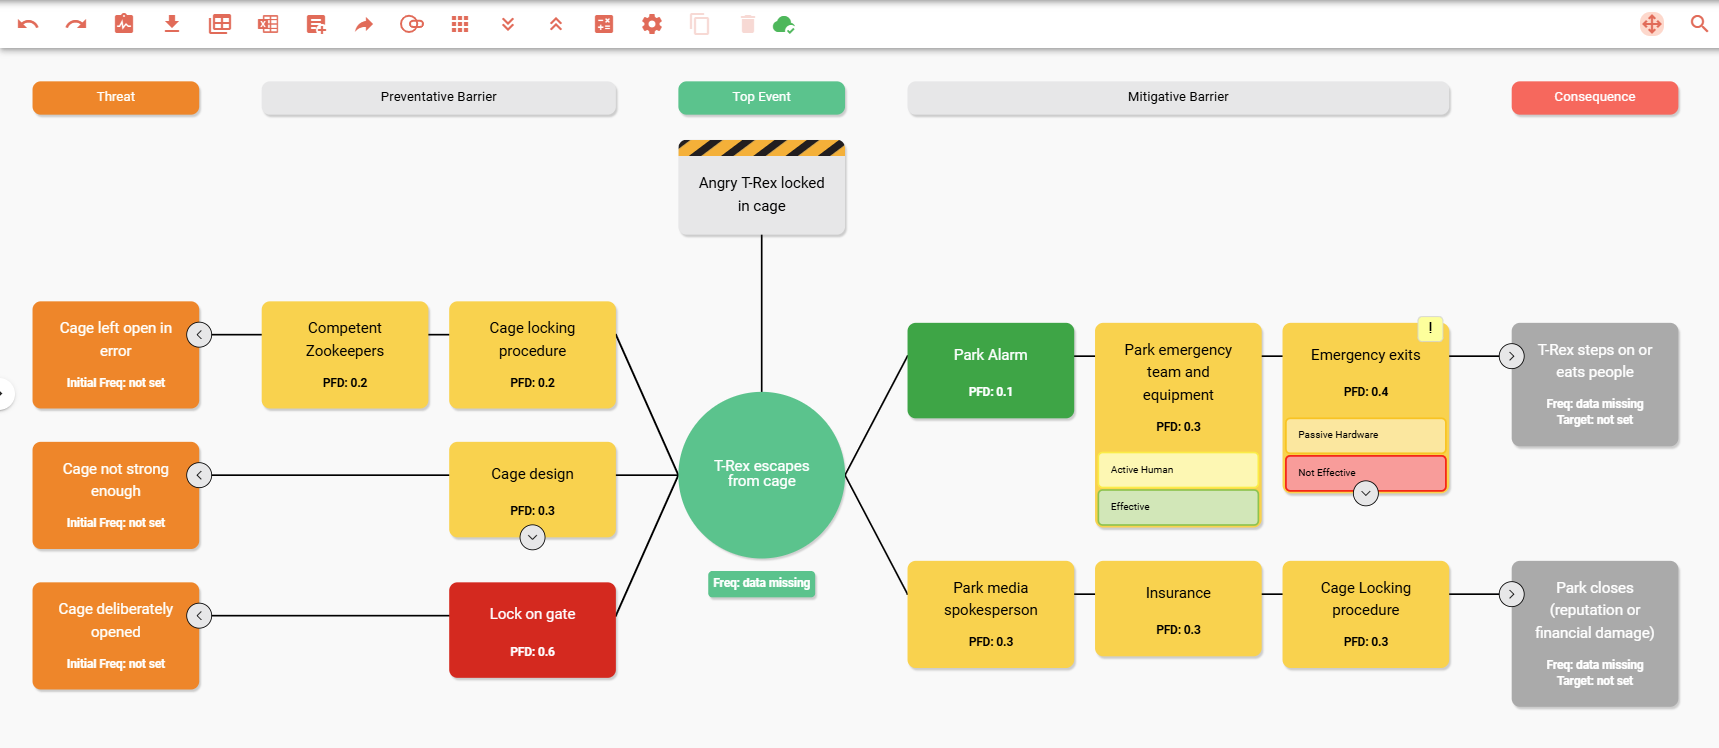Image resolution: width=1719 pixels, height=748 pixels.
Task: Click the redo arrow in the toolbar
Action: pos(76,24)
